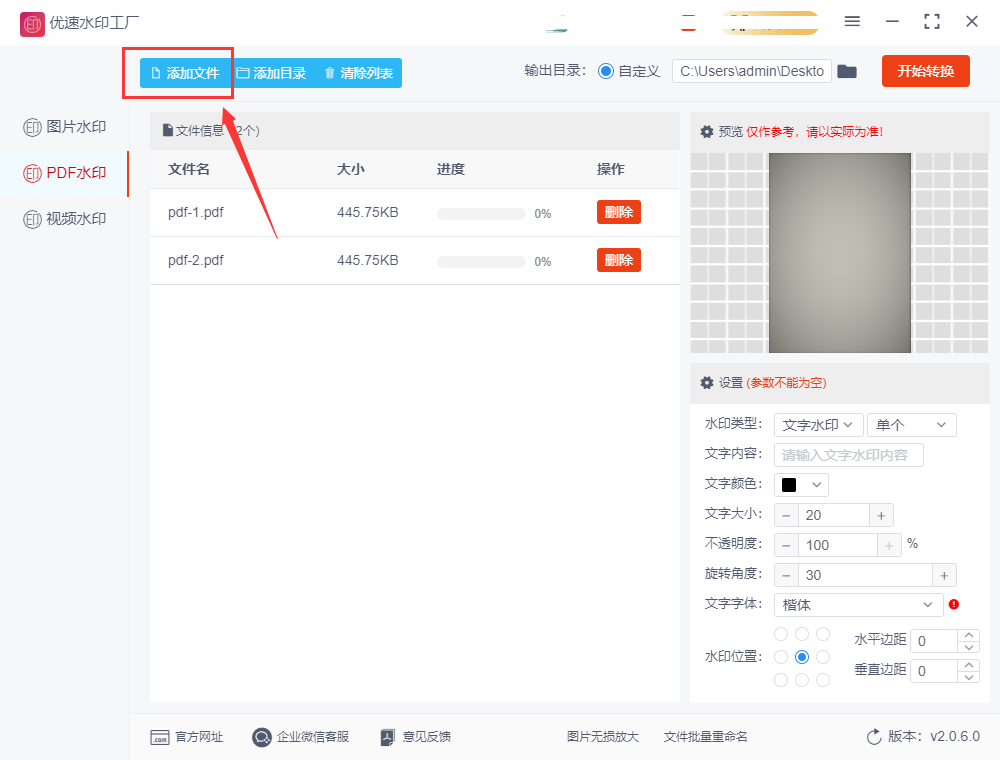The image size is (1000, 760).
Task: Click the PDF preview thumbnail
Action: pos(840,252)
